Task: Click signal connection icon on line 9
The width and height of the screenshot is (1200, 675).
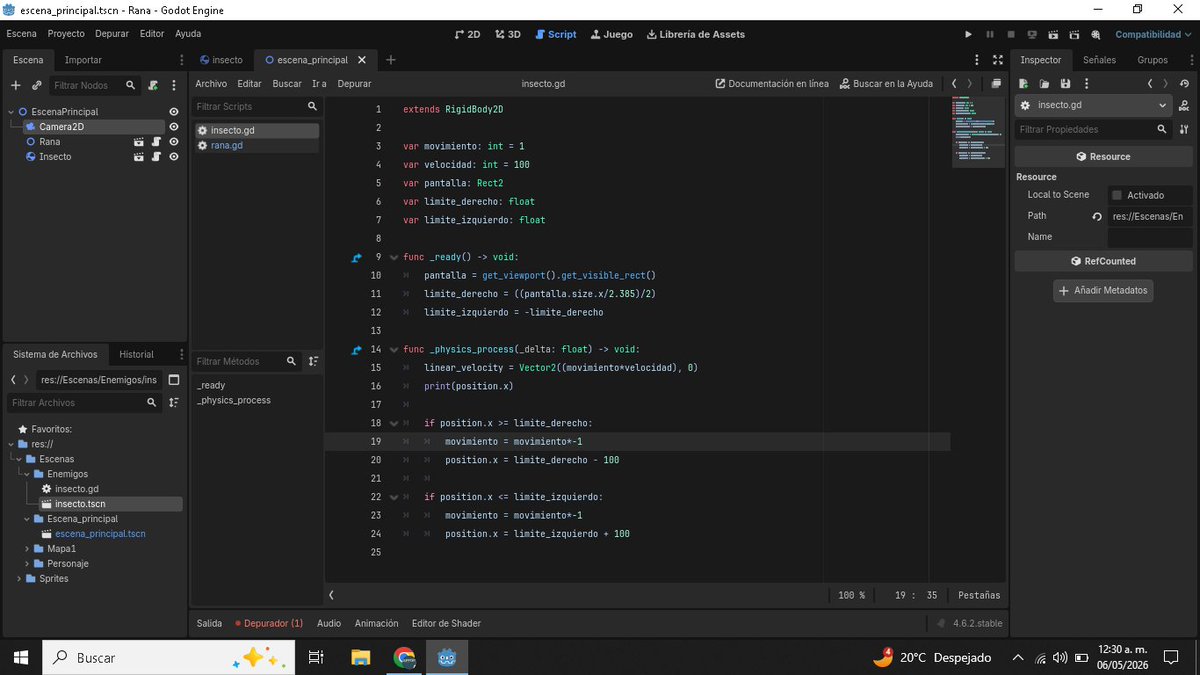Action: [356, 257]
